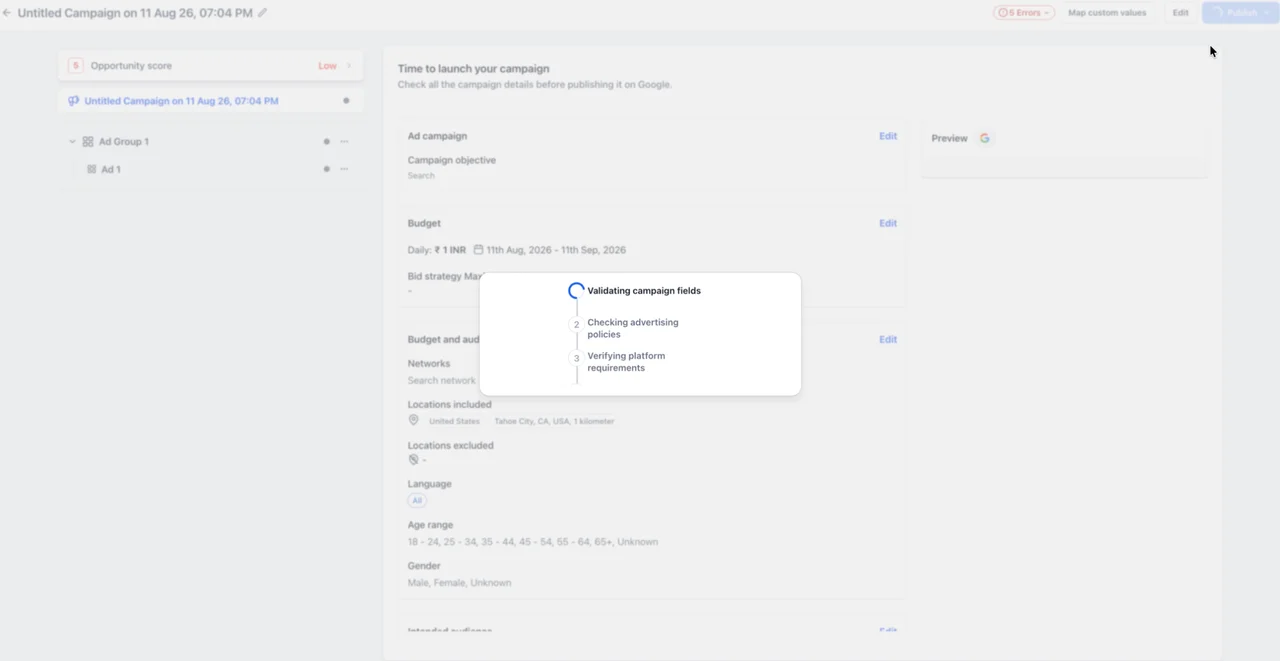Click the All language tag
The width and height of the screenshot is (1280, 661).
click(x=417, y=501)
